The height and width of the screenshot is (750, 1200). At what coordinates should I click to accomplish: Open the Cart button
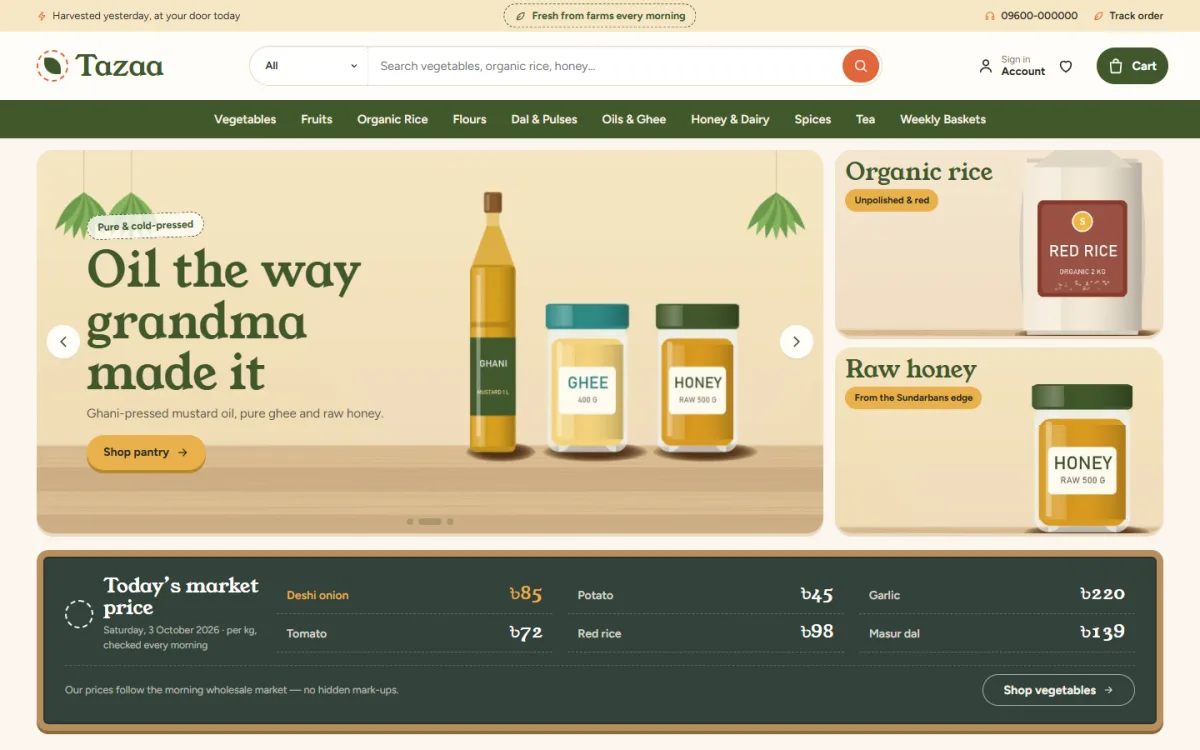tap(1132, 66)
